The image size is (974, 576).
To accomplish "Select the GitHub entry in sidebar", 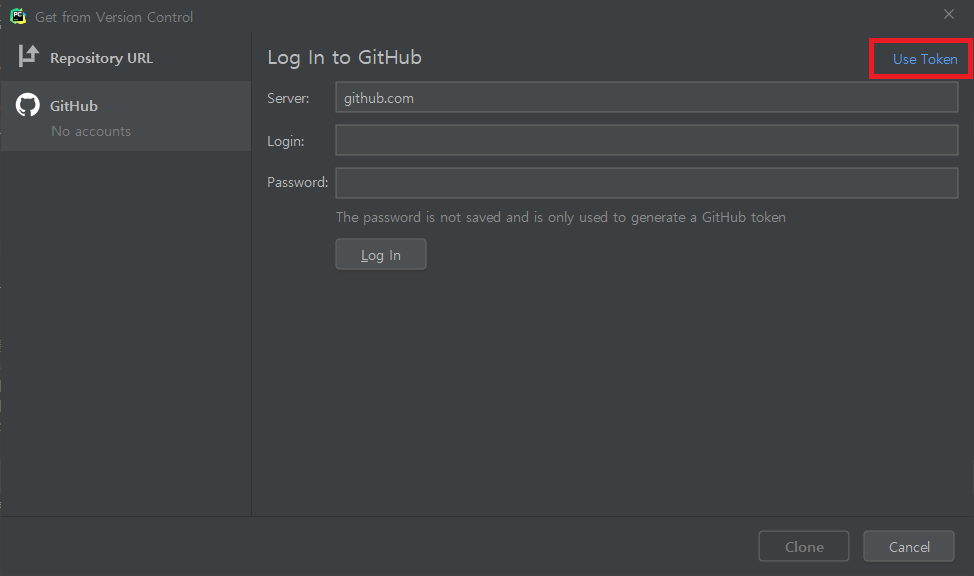I will [125, 116].
